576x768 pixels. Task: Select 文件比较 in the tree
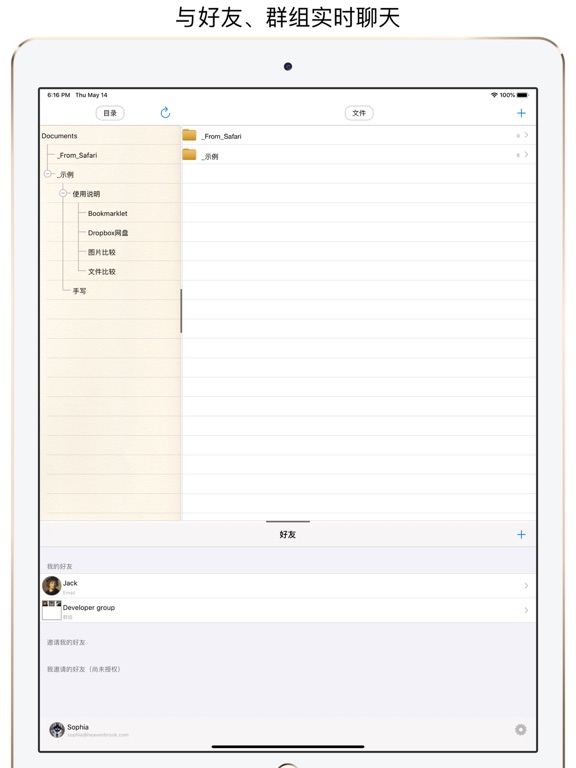[x=102, y=271]
